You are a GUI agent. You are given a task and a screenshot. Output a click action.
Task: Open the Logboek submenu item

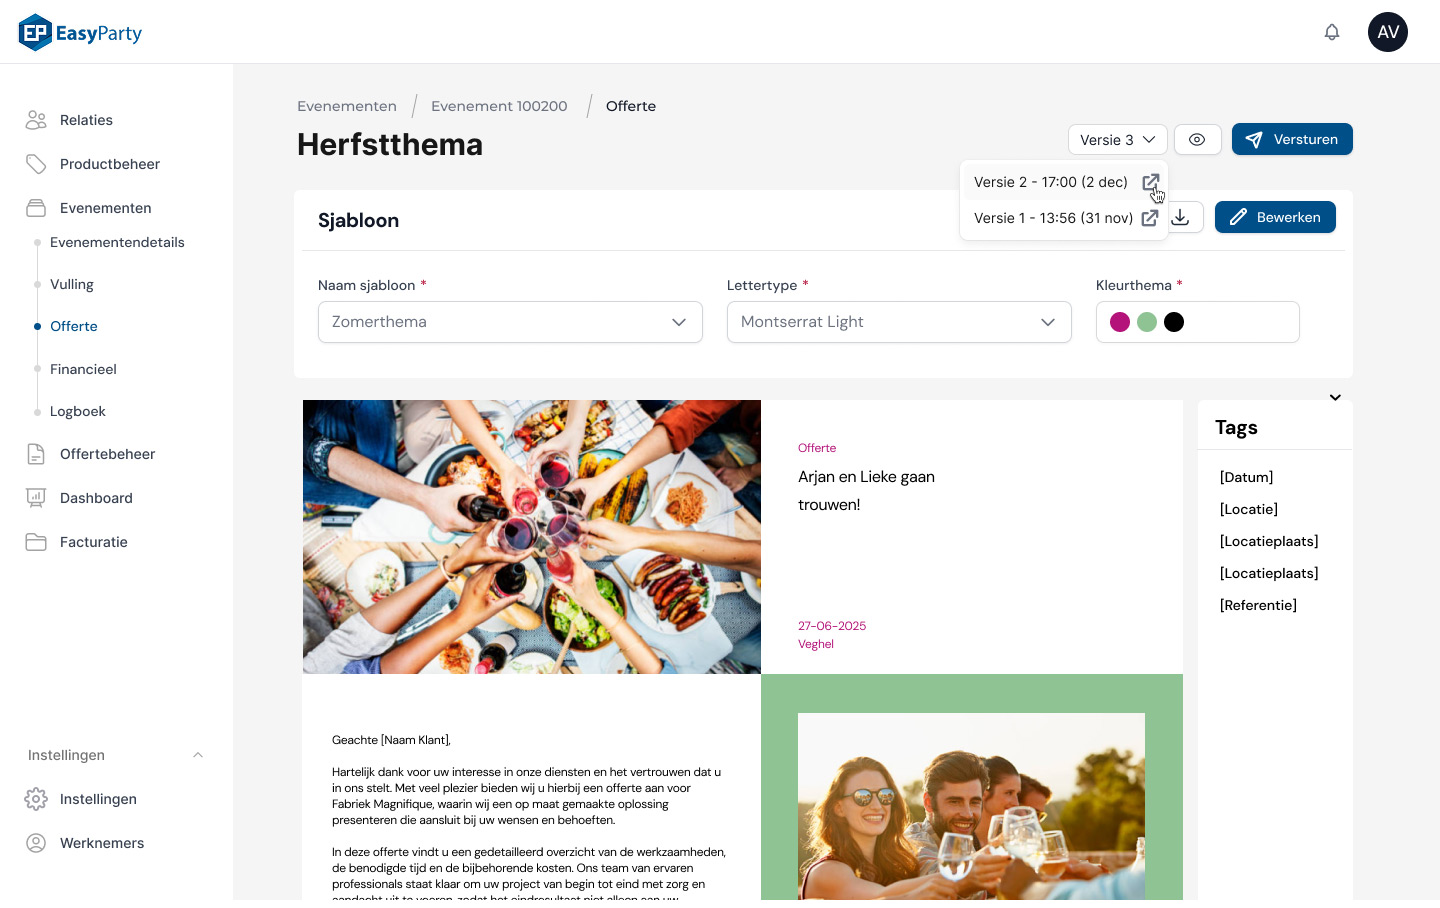coord(78,411)
